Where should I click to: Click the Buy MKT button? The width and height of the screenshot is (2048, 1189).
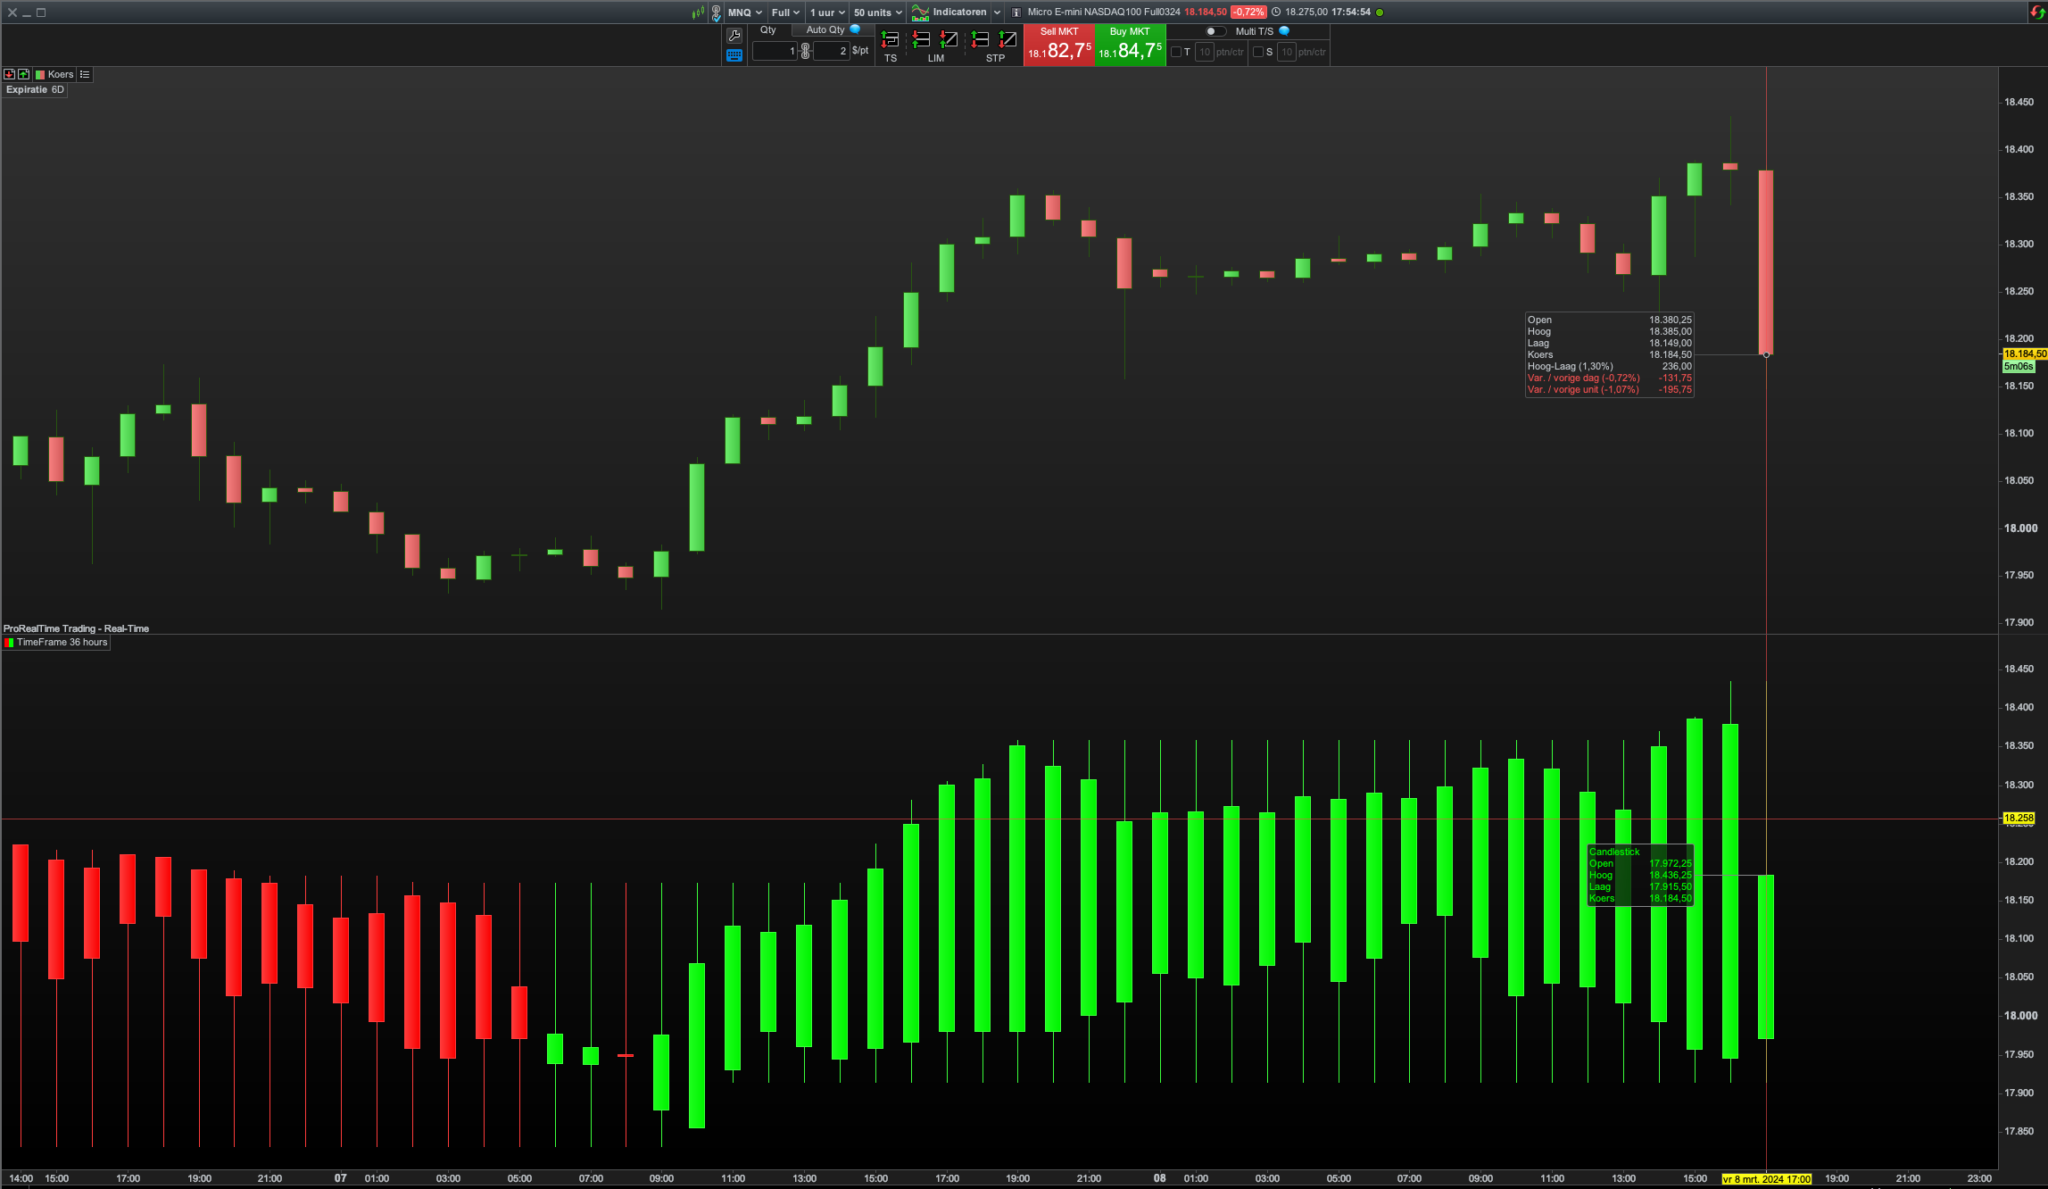(1130, 45)
